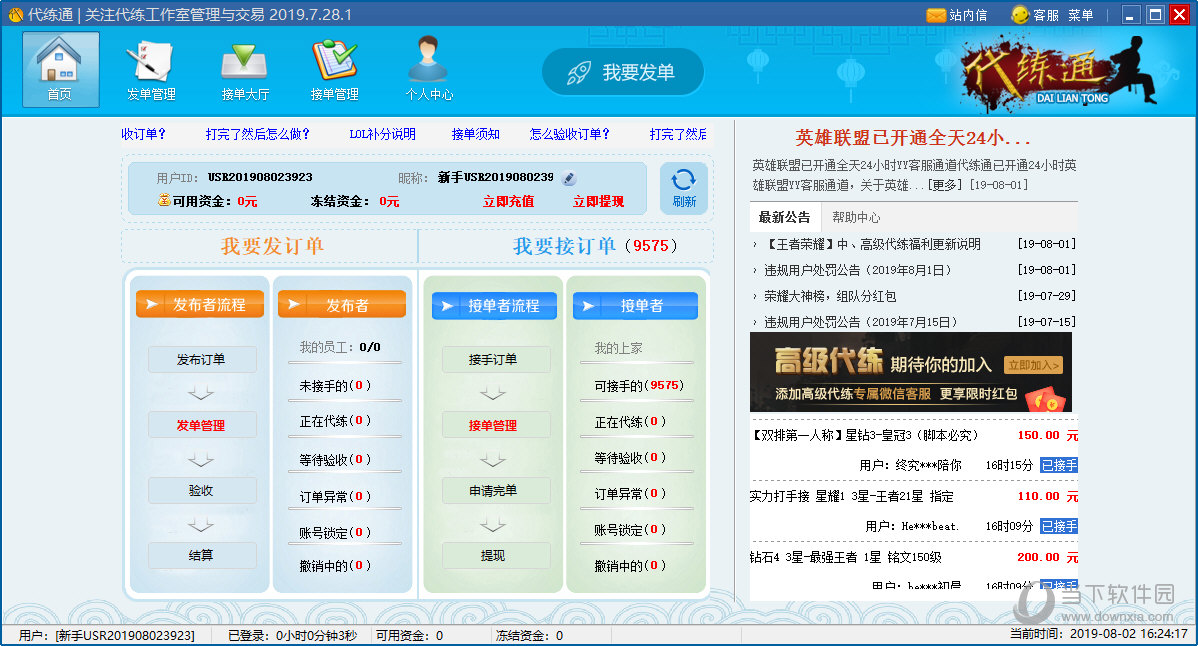Click the 立即充值 link

(x=508, y=202)
